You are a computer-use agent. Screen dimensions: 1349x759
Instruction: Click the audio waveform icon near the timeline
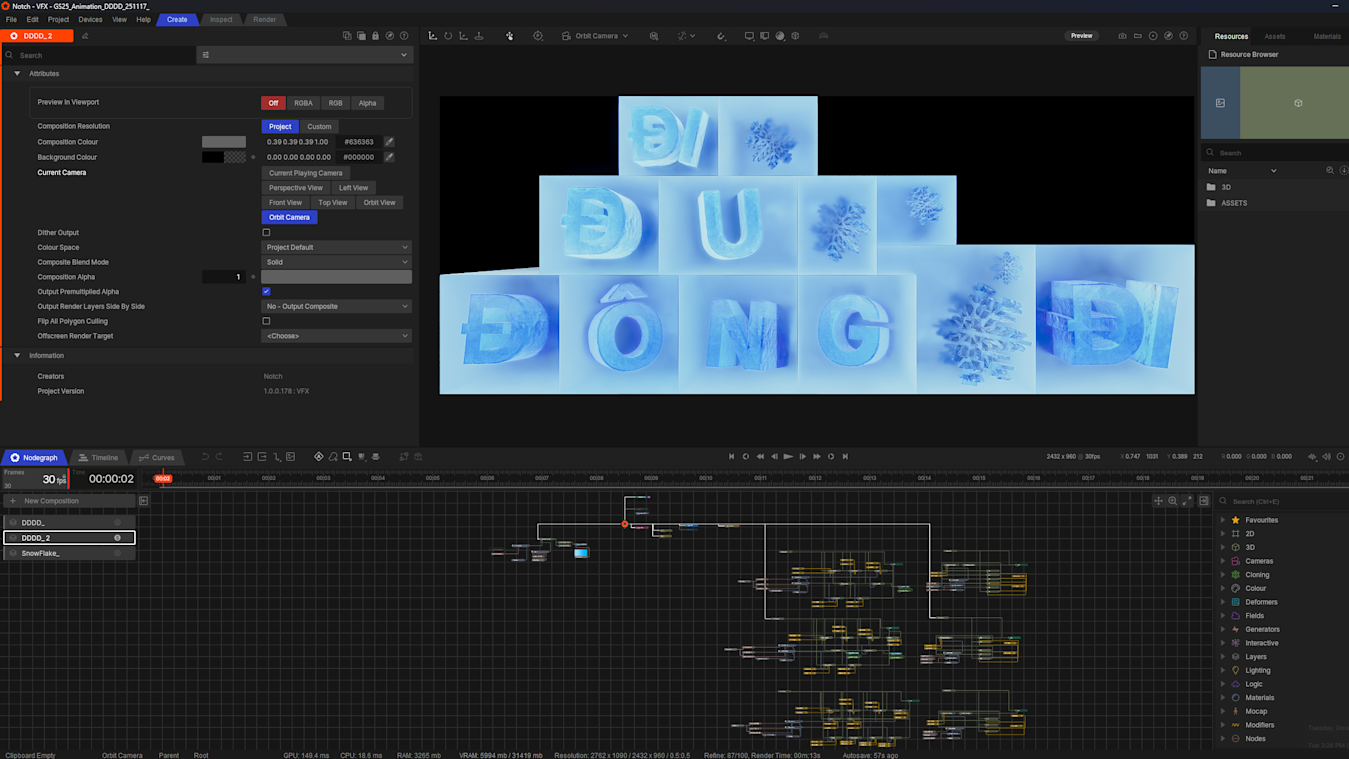click(1312, 457)
